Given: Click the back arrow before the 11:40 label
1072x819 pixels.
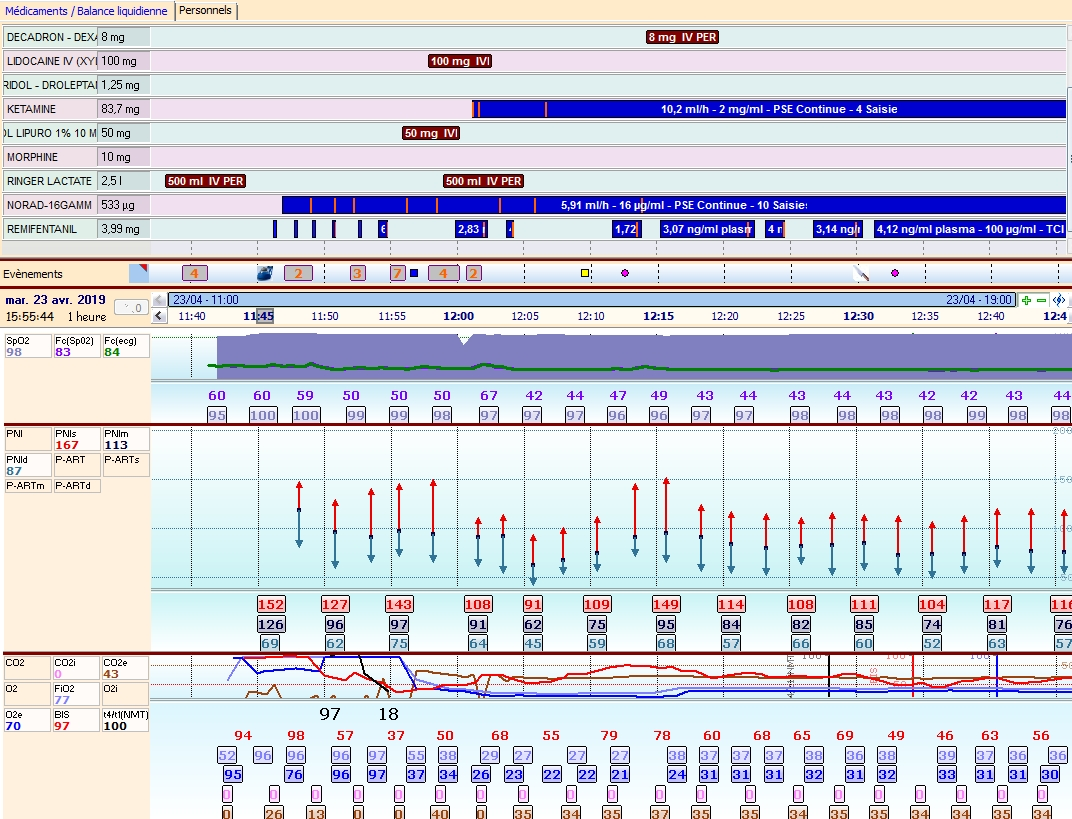Looking at the screenshot, I should point(159,316).
